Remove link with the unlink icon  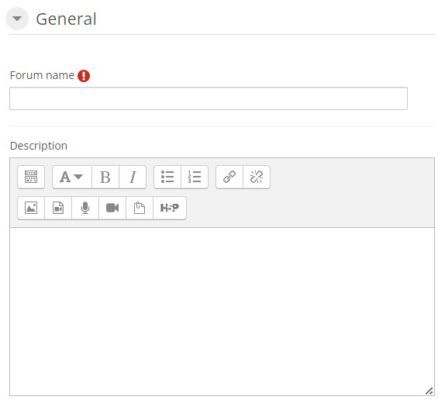pyautogui.click(x=257, y=177)
